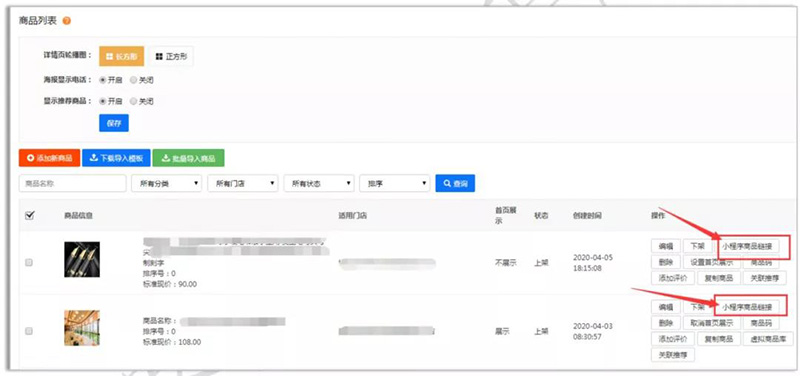Enable 海报显示电话 with 开启 radio

point(103,80)
